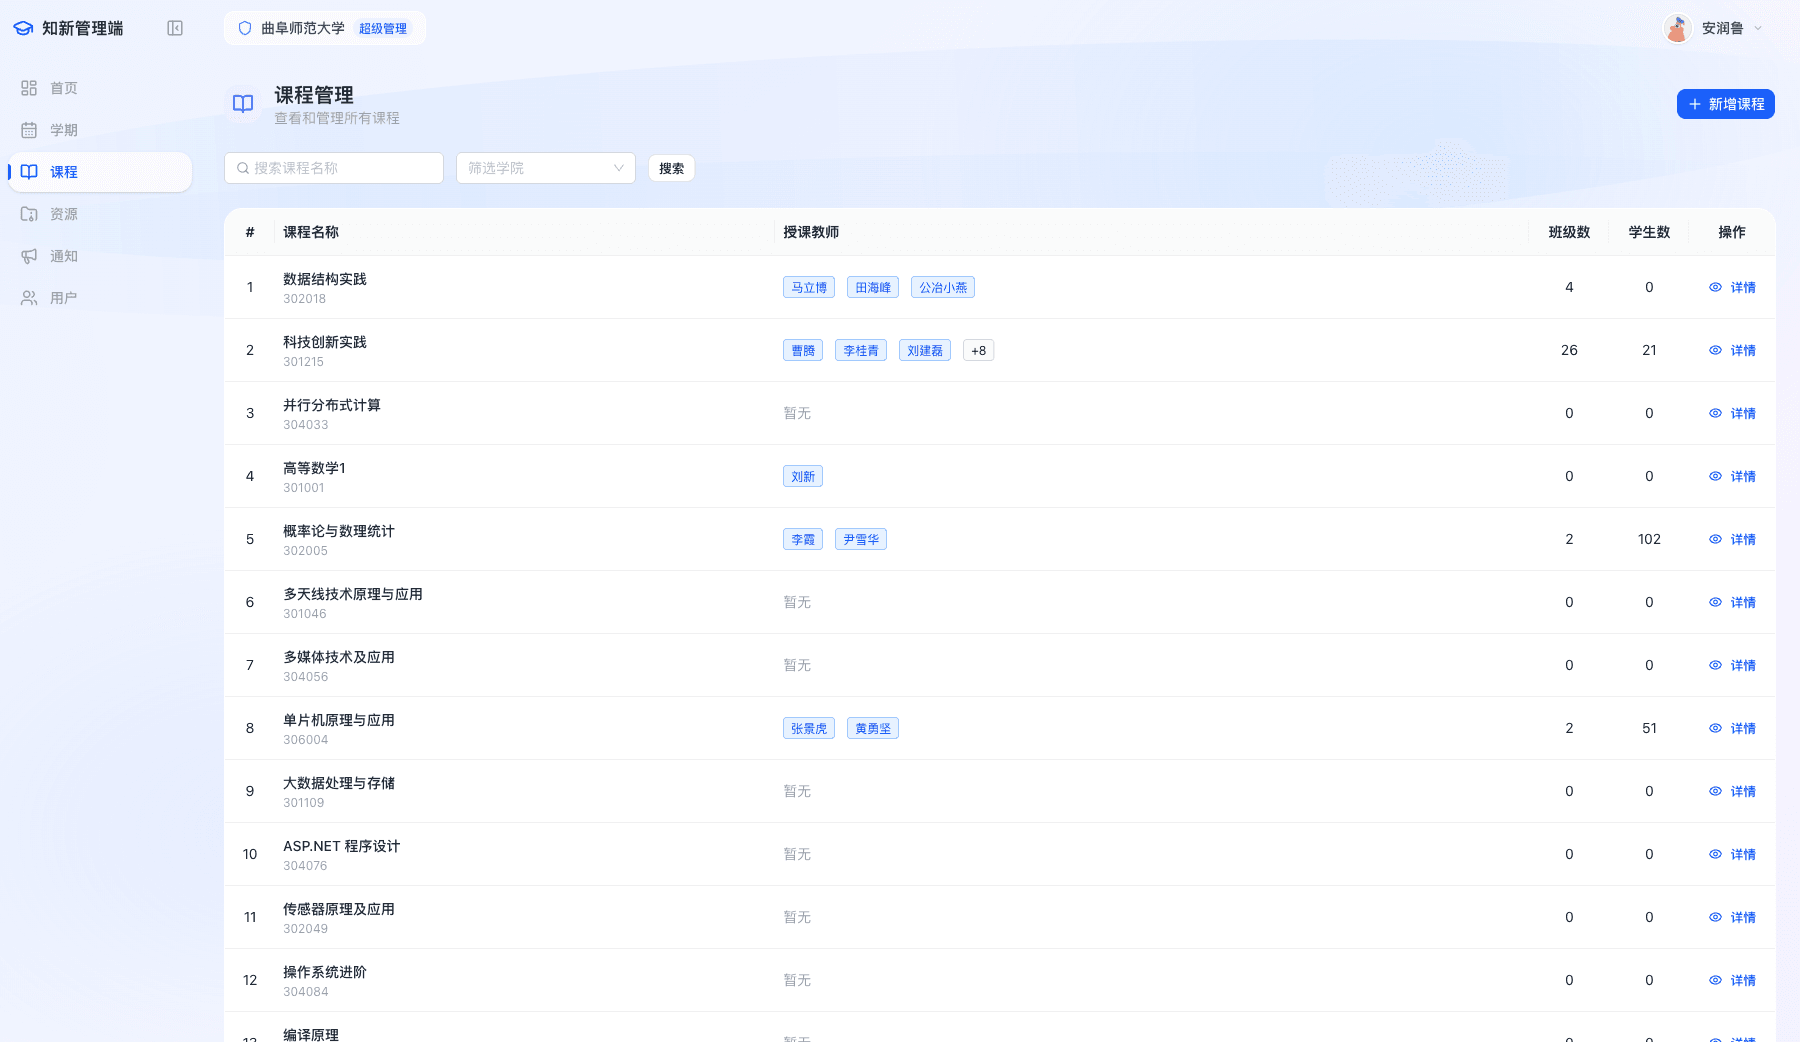Click the people icon for 用户
Viewport: 1800px width, 1042px height.
point(29,298)
